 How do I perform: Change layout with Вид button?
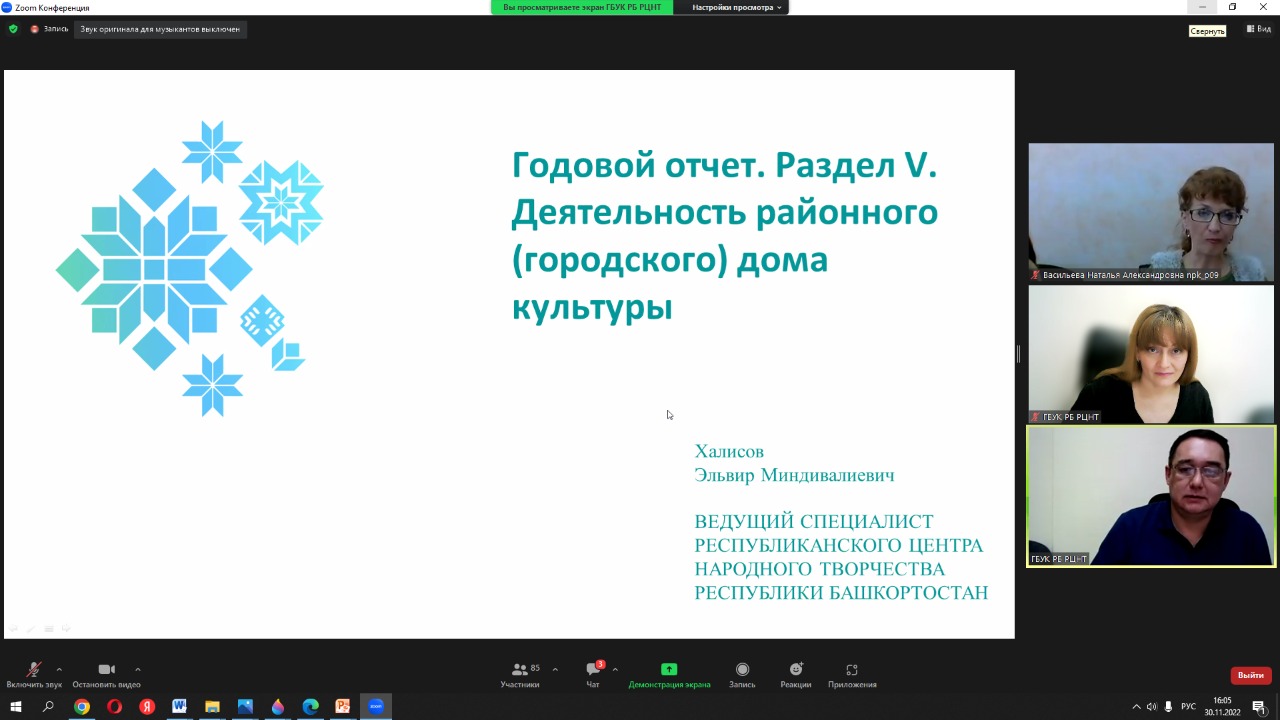point(1258,30)
